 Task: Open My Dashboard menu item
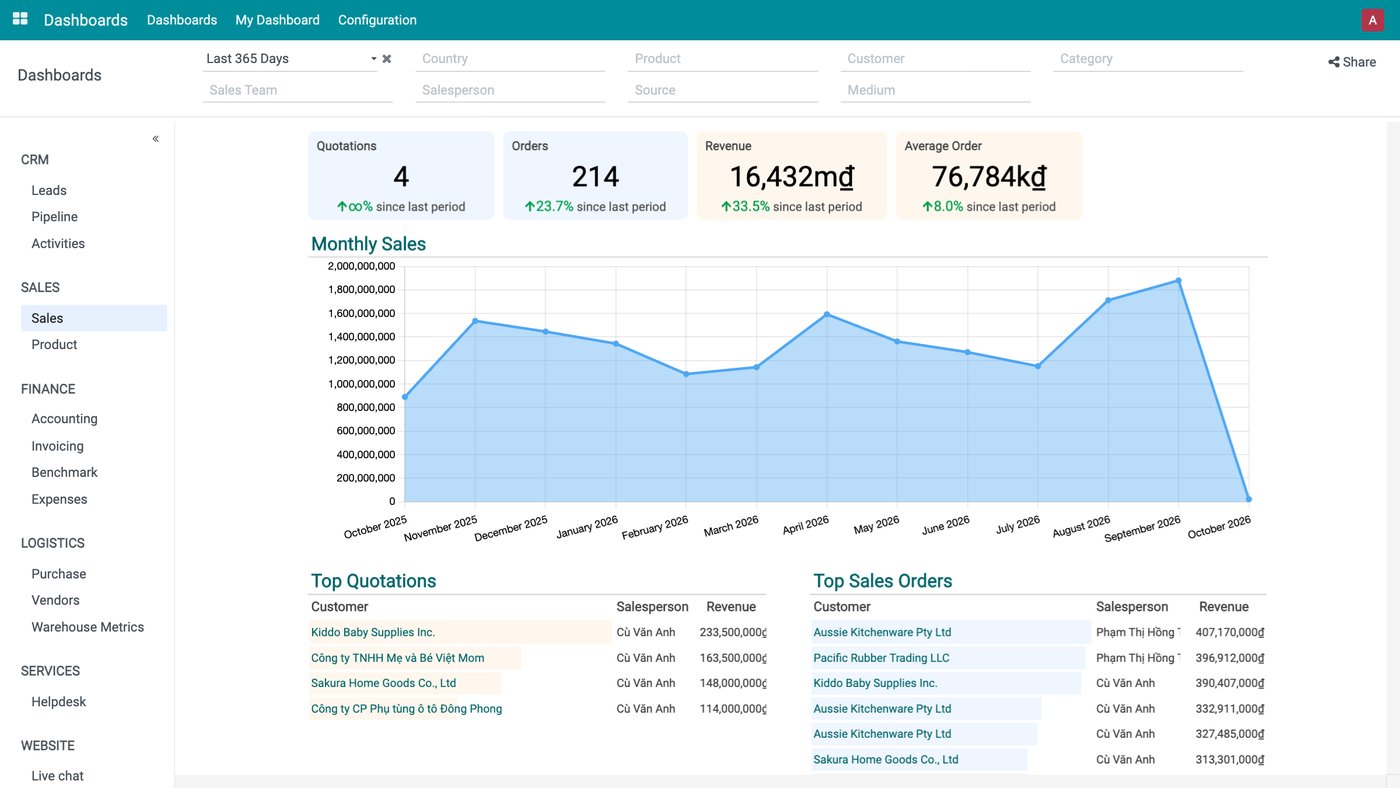click(277, 20)
